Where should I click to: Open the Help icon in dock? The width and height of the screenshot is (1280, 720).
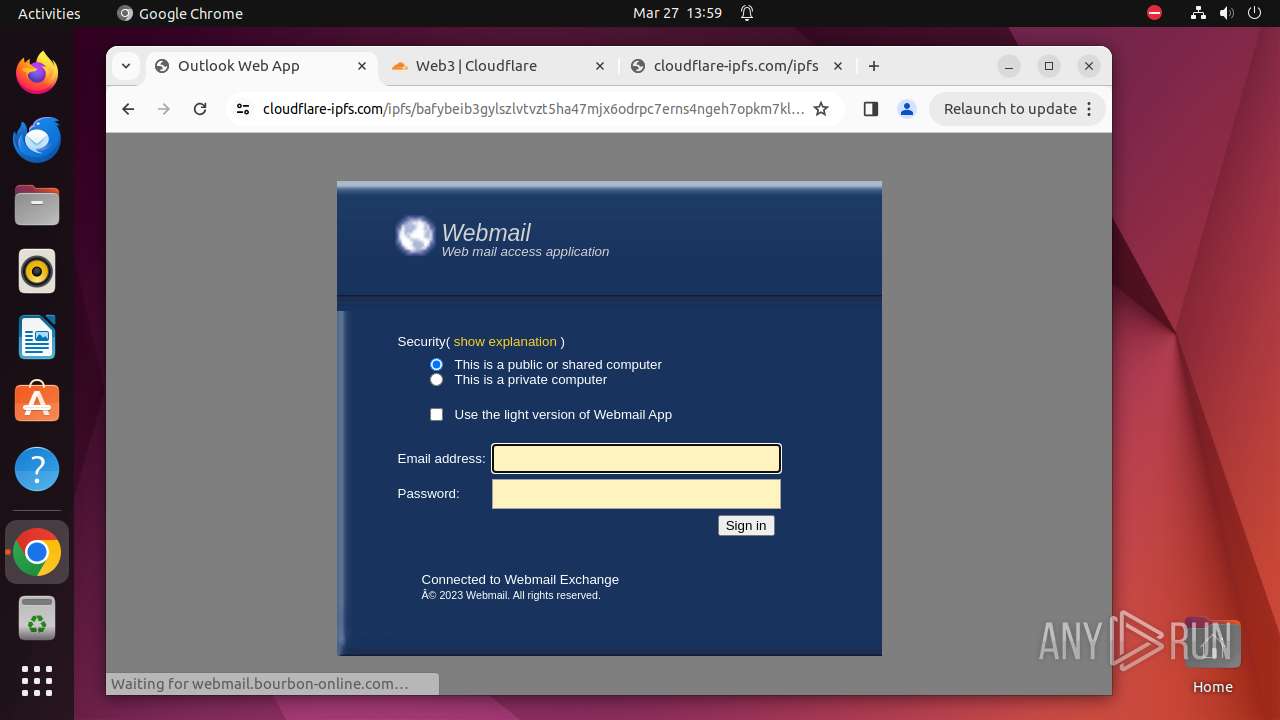[x=37, y=469]
